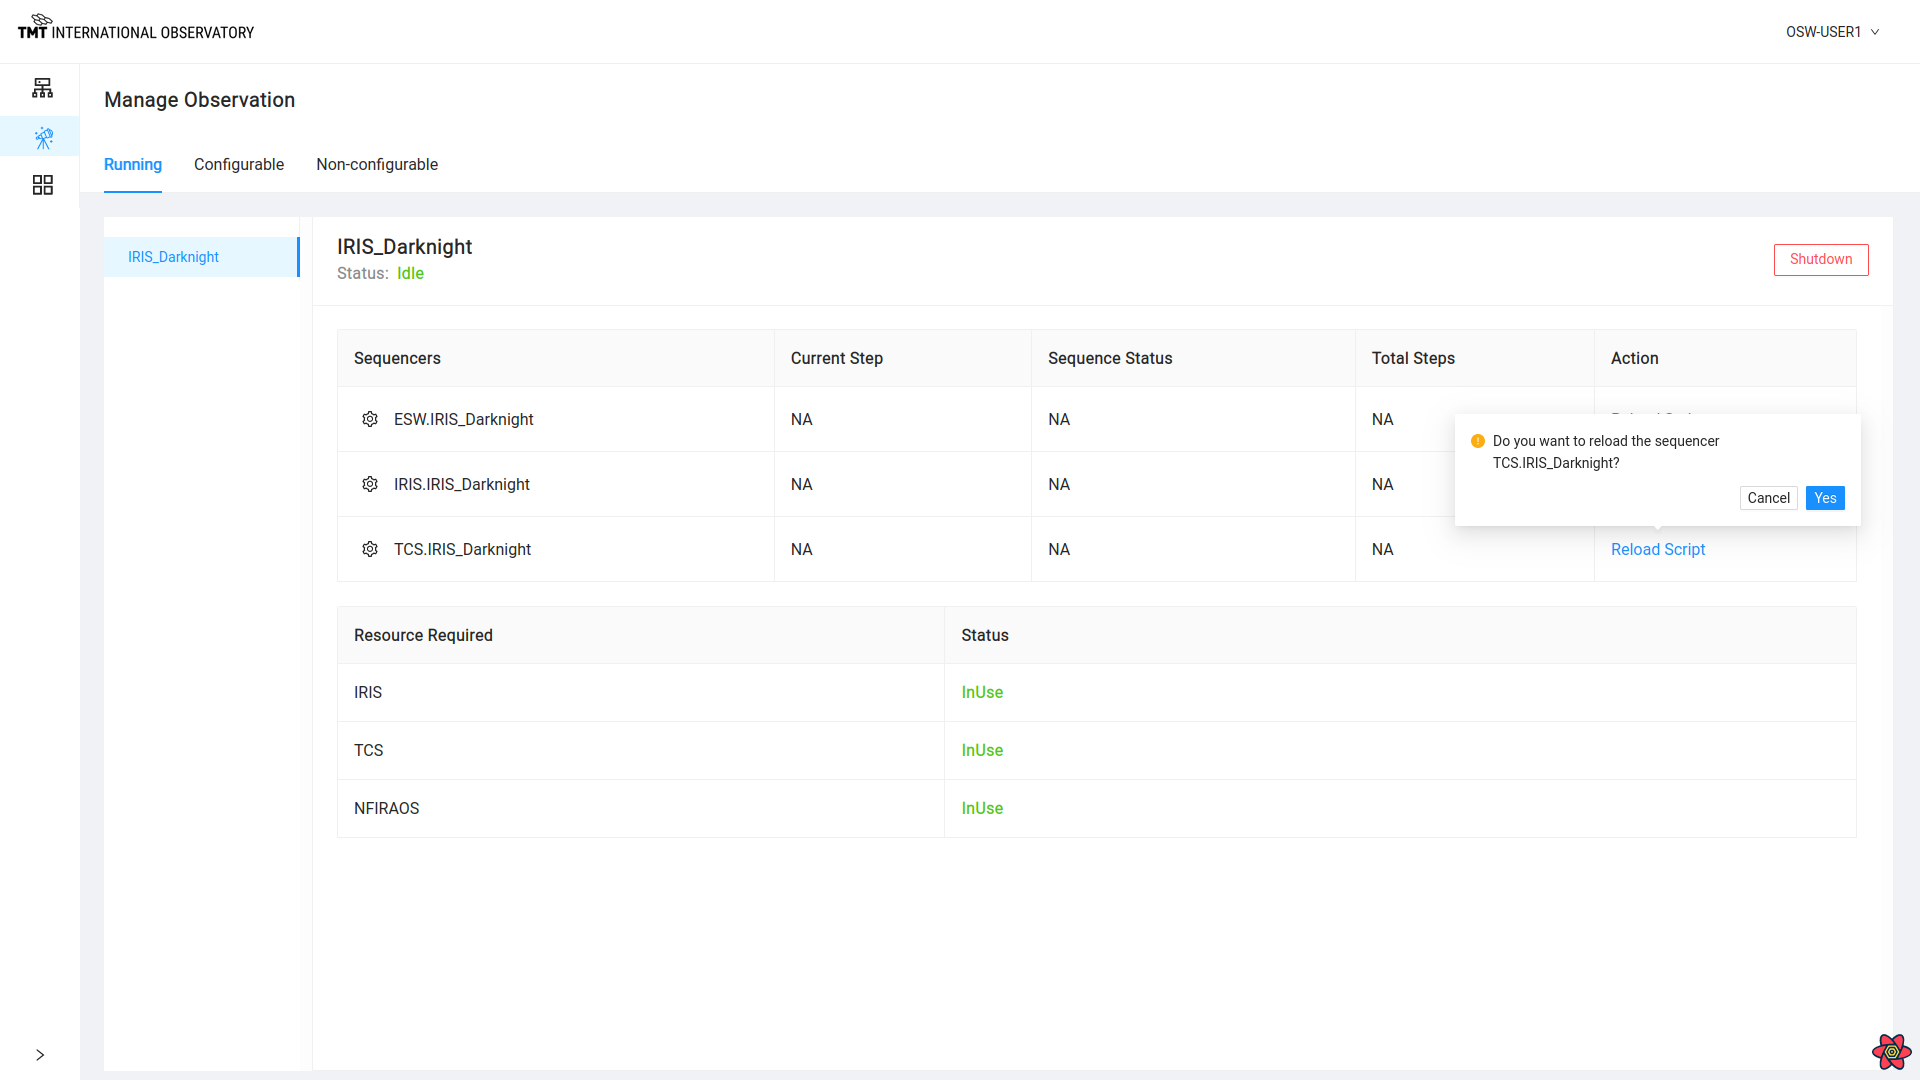The width and height of the screenshot is (1920, 1080).
Task: Open settings gear for IRIS.IRIS_Darknight
Action: click(x=370, y=484)
